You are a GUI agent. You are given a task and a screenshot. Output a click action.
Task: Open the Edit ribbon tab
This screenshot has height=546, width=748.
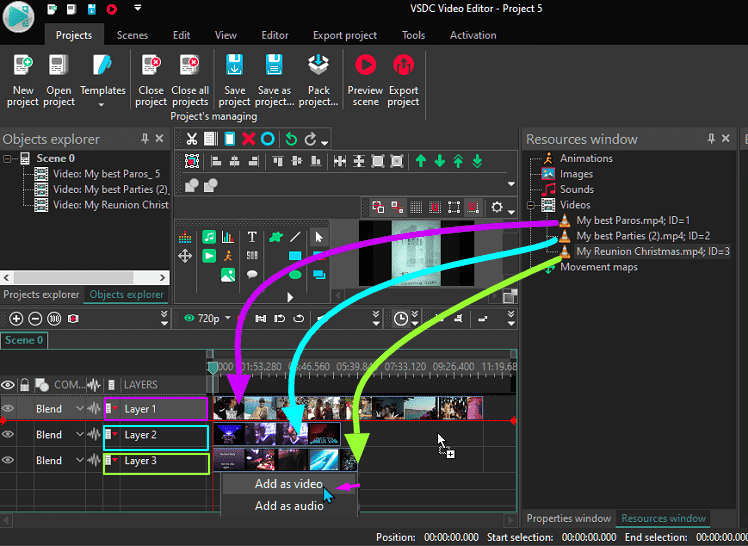point(181,35)
